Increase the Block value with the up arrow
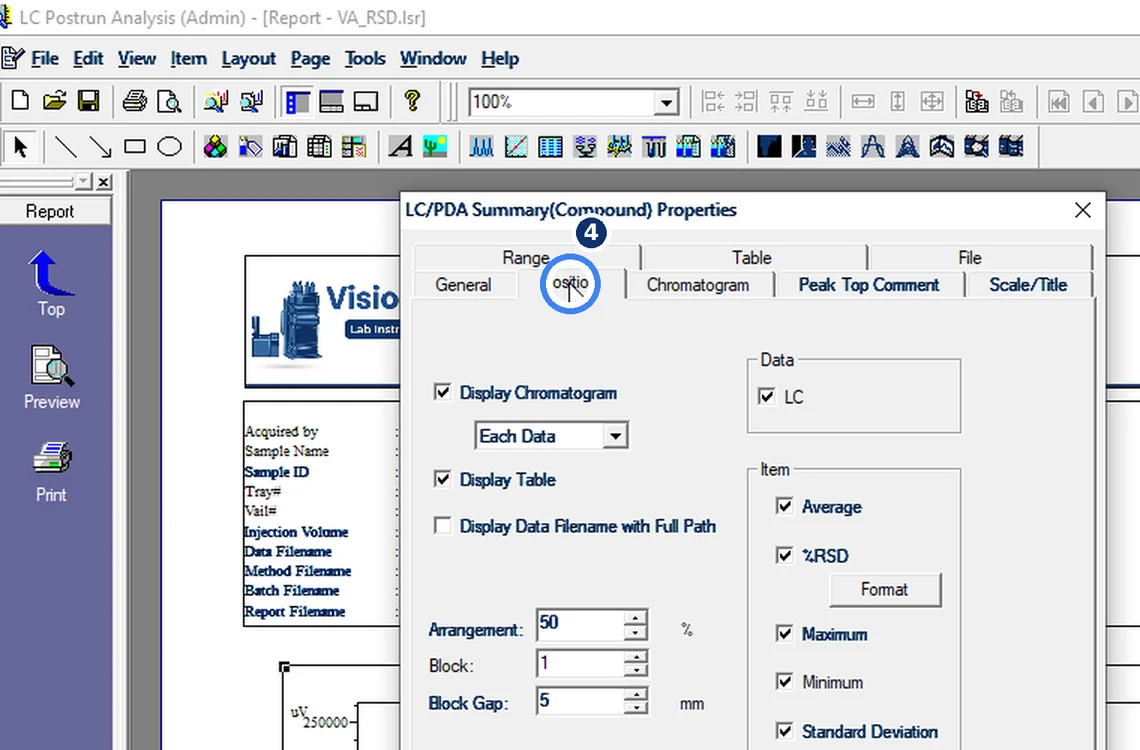 click(635, 656)
